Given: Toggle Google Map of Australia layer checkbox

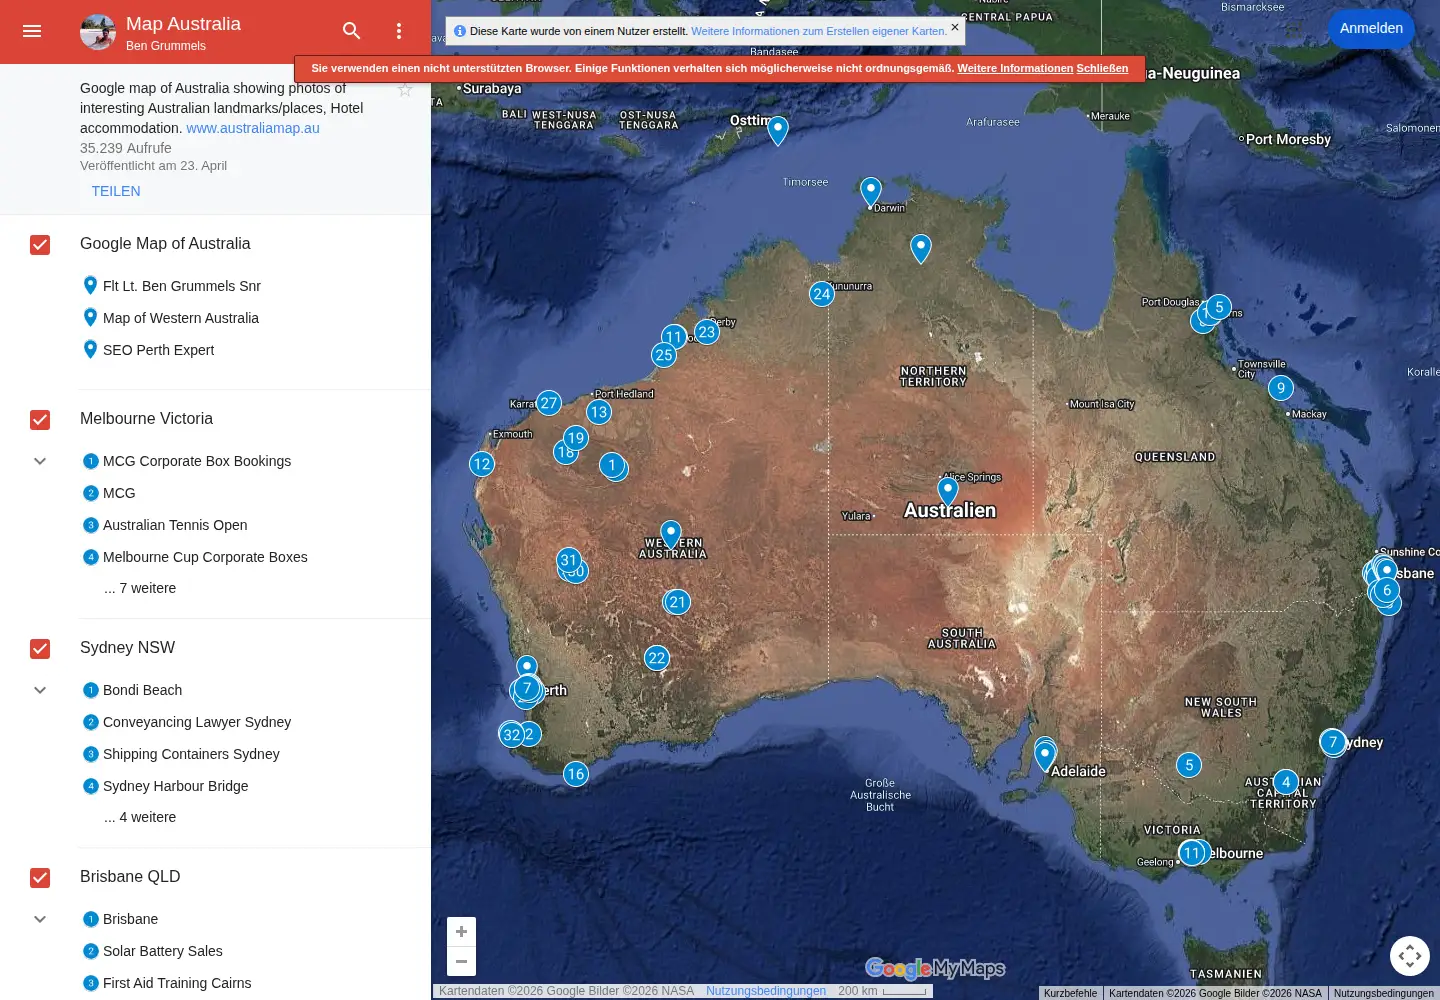Looking at the screenshot, I should point(40,245).
